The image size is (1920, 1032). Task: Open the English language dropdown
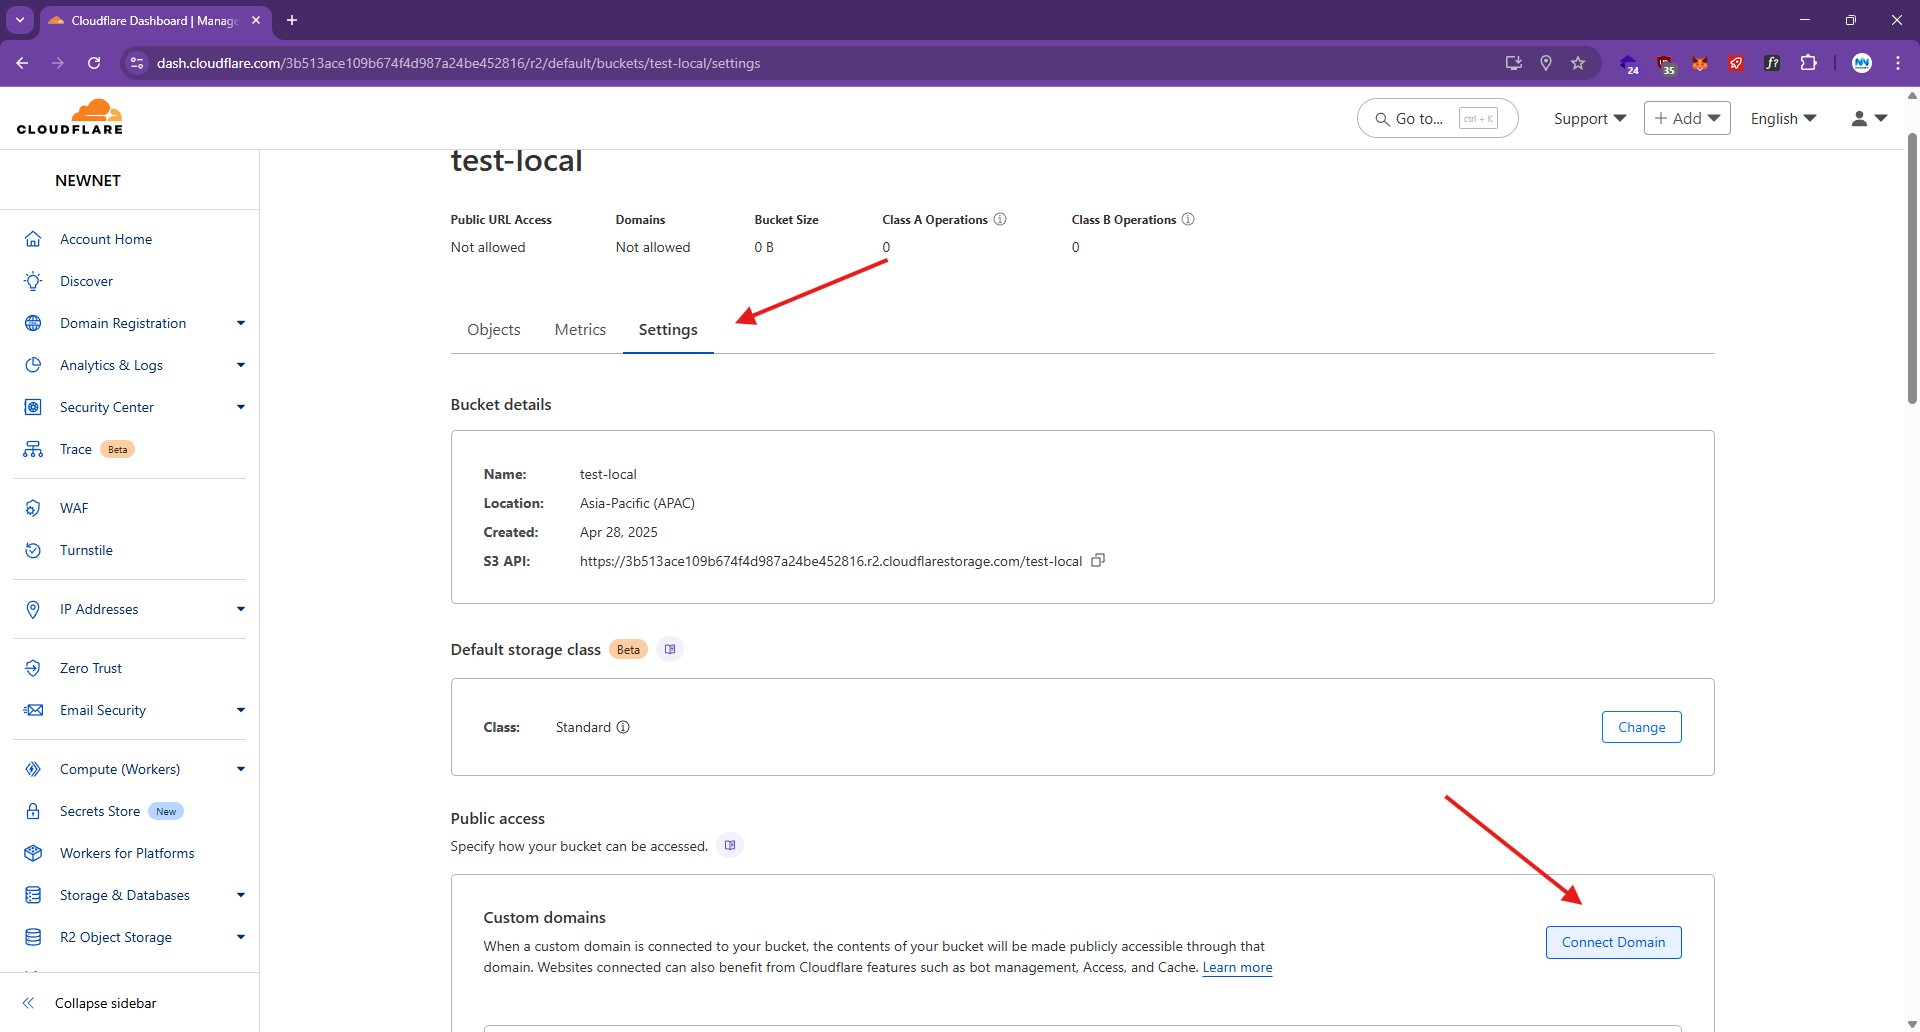pyautogui.click(x=1783, y=118)
